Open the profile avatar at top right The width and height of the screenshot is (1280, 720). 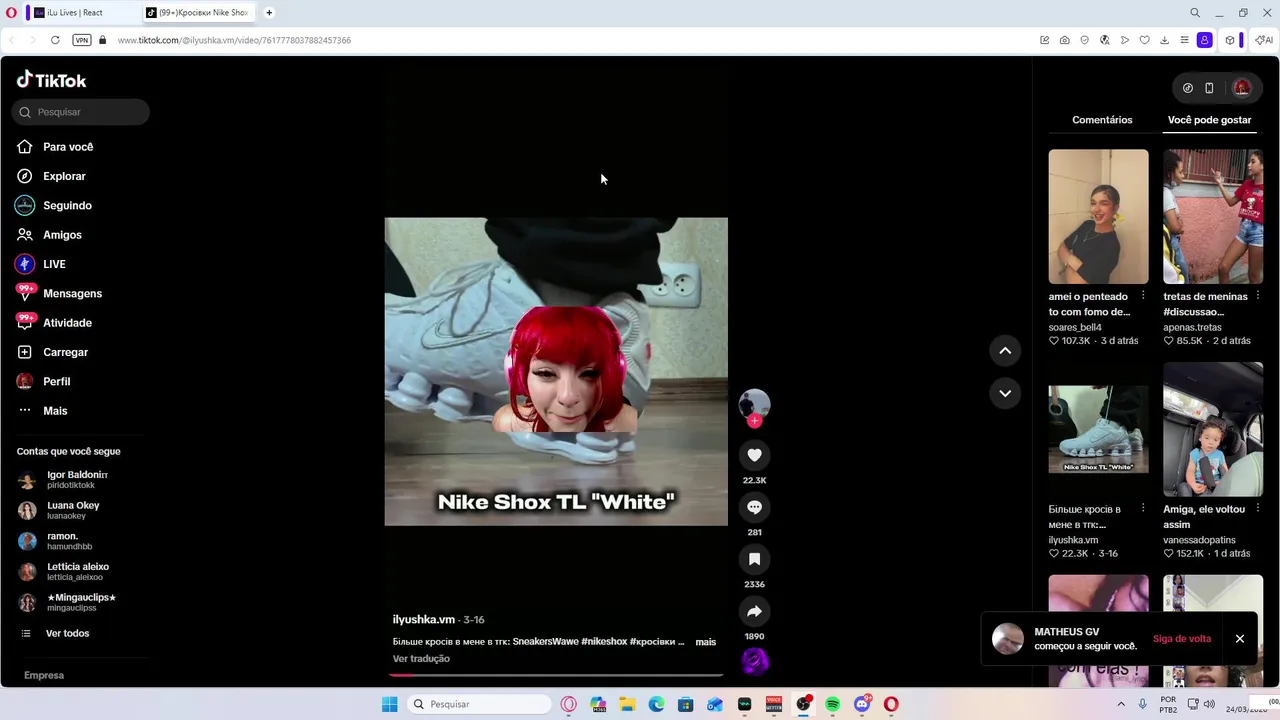pyautogui.click(x=1242, y=88)
